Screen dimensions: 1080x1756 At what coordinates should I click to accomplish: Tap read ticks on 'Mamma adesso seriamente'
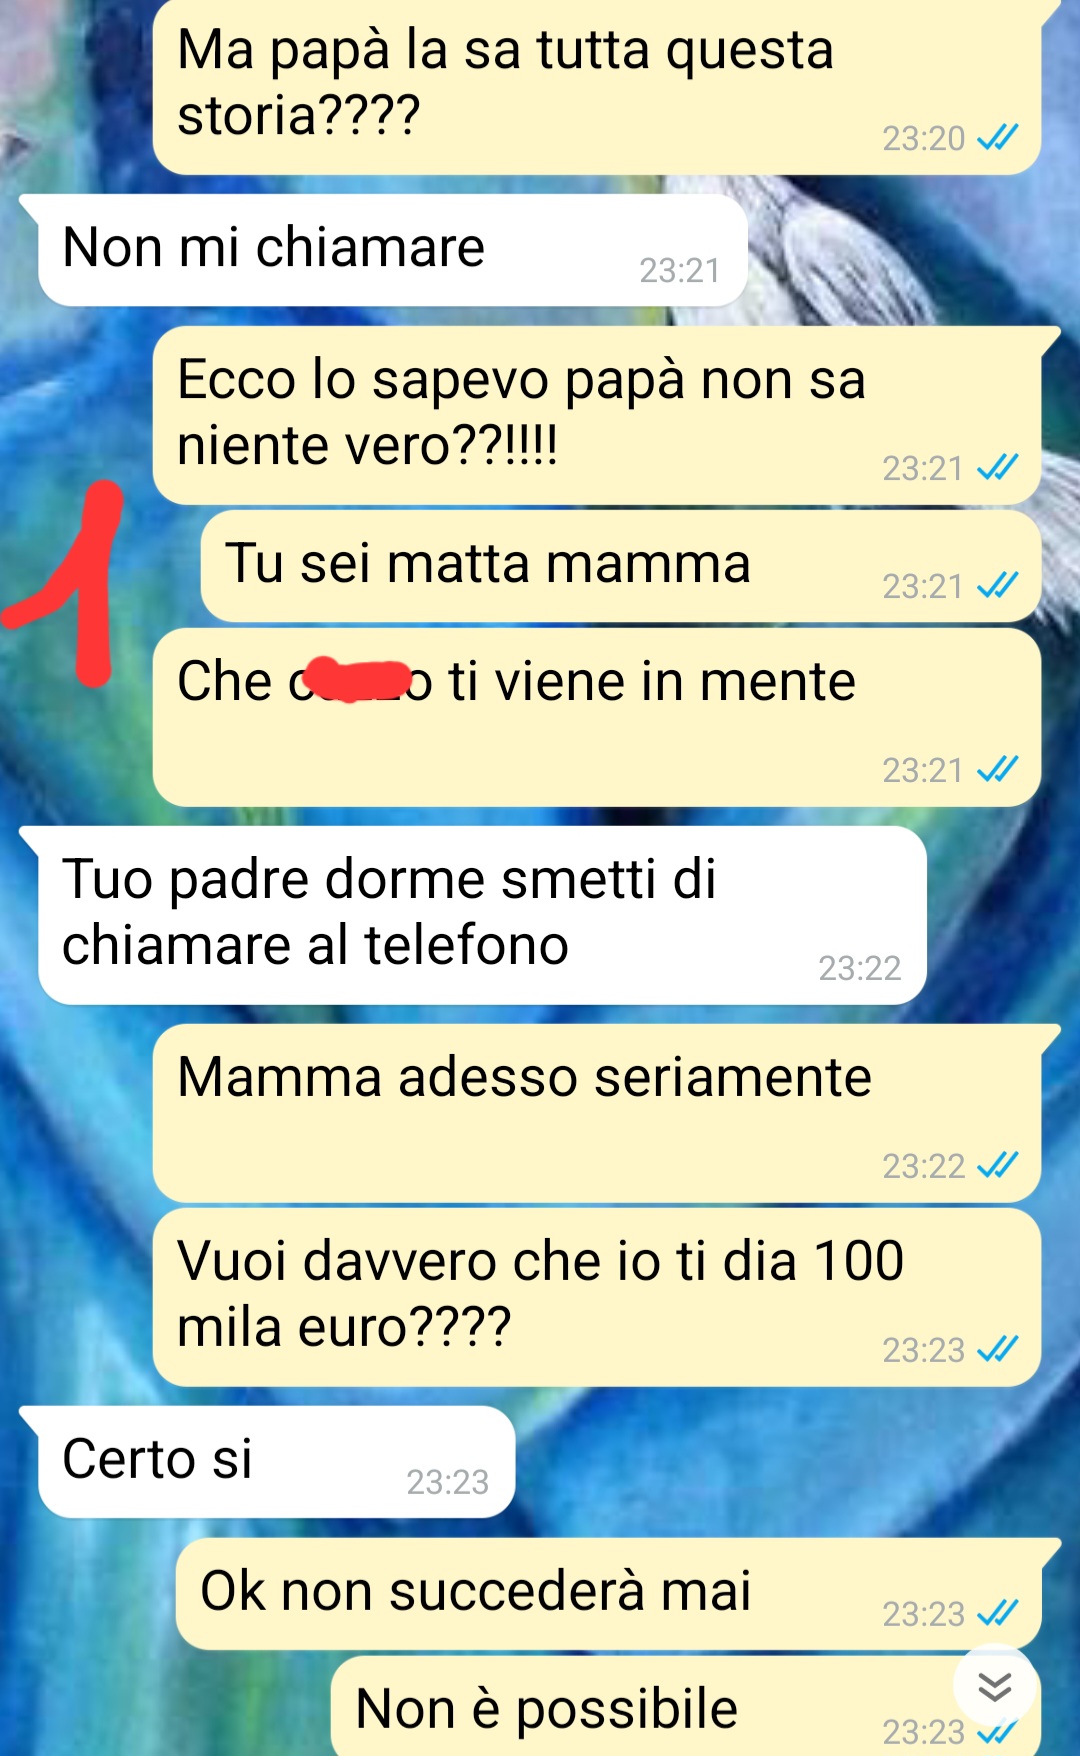pyautogui.click(x=997, y=1165)
